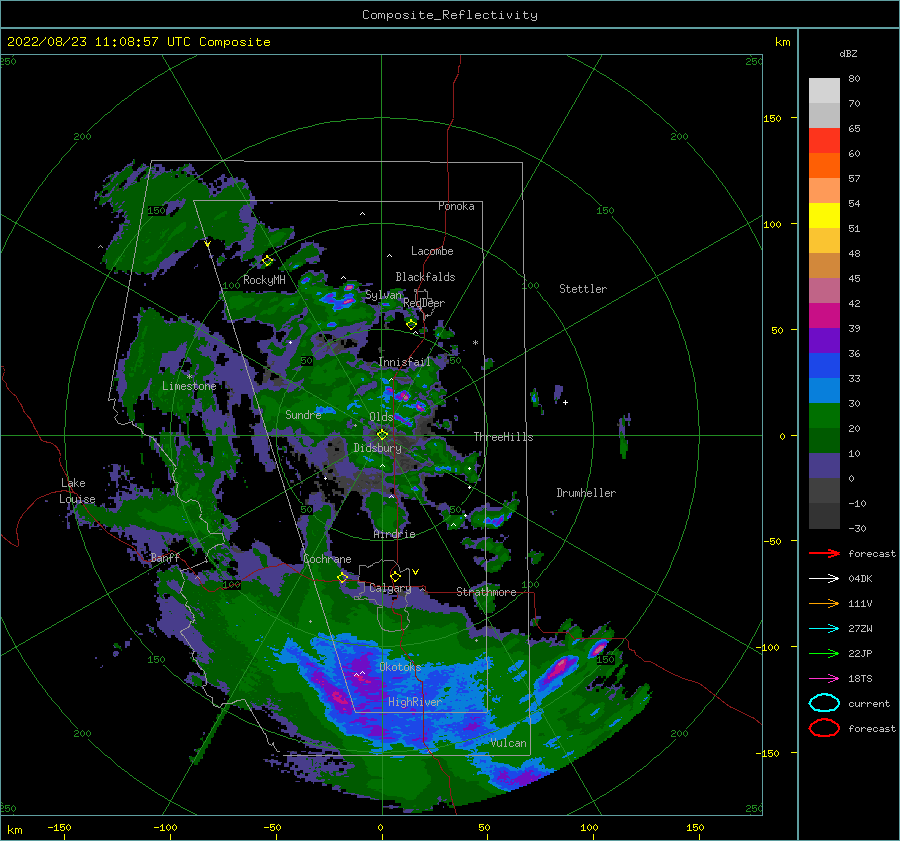Choose the blue 33-36 dBZ swatch

pyautogui.click(x=824, y=366)
